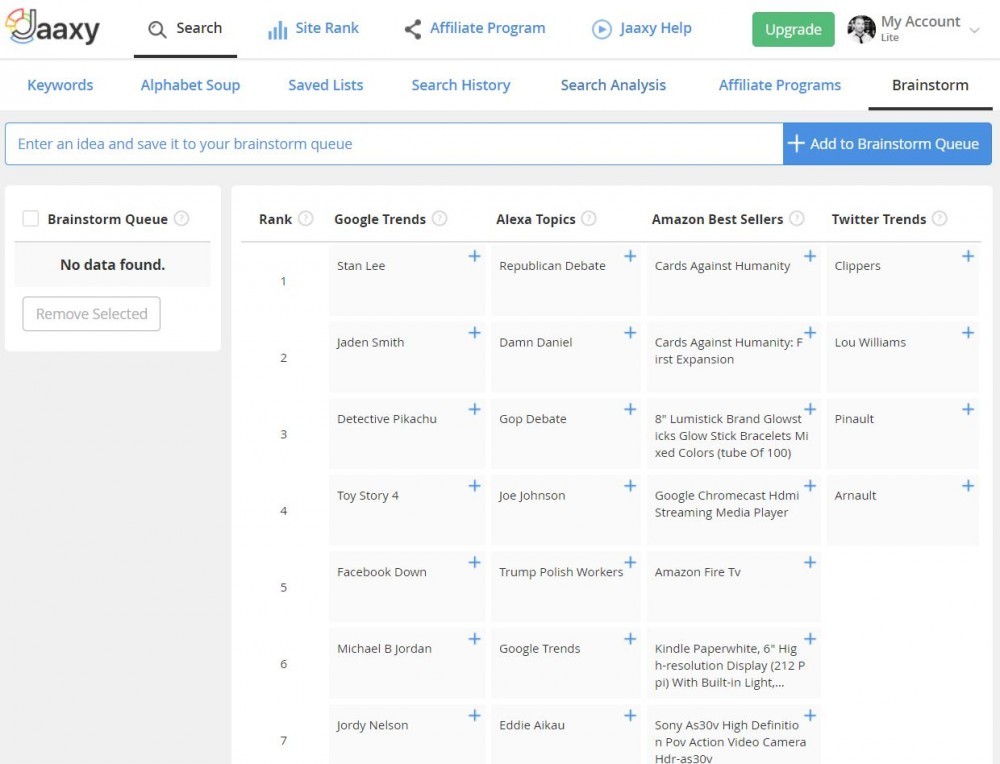
Task: Go to Affiliate Program page
Action: click(x=475, y=29)
